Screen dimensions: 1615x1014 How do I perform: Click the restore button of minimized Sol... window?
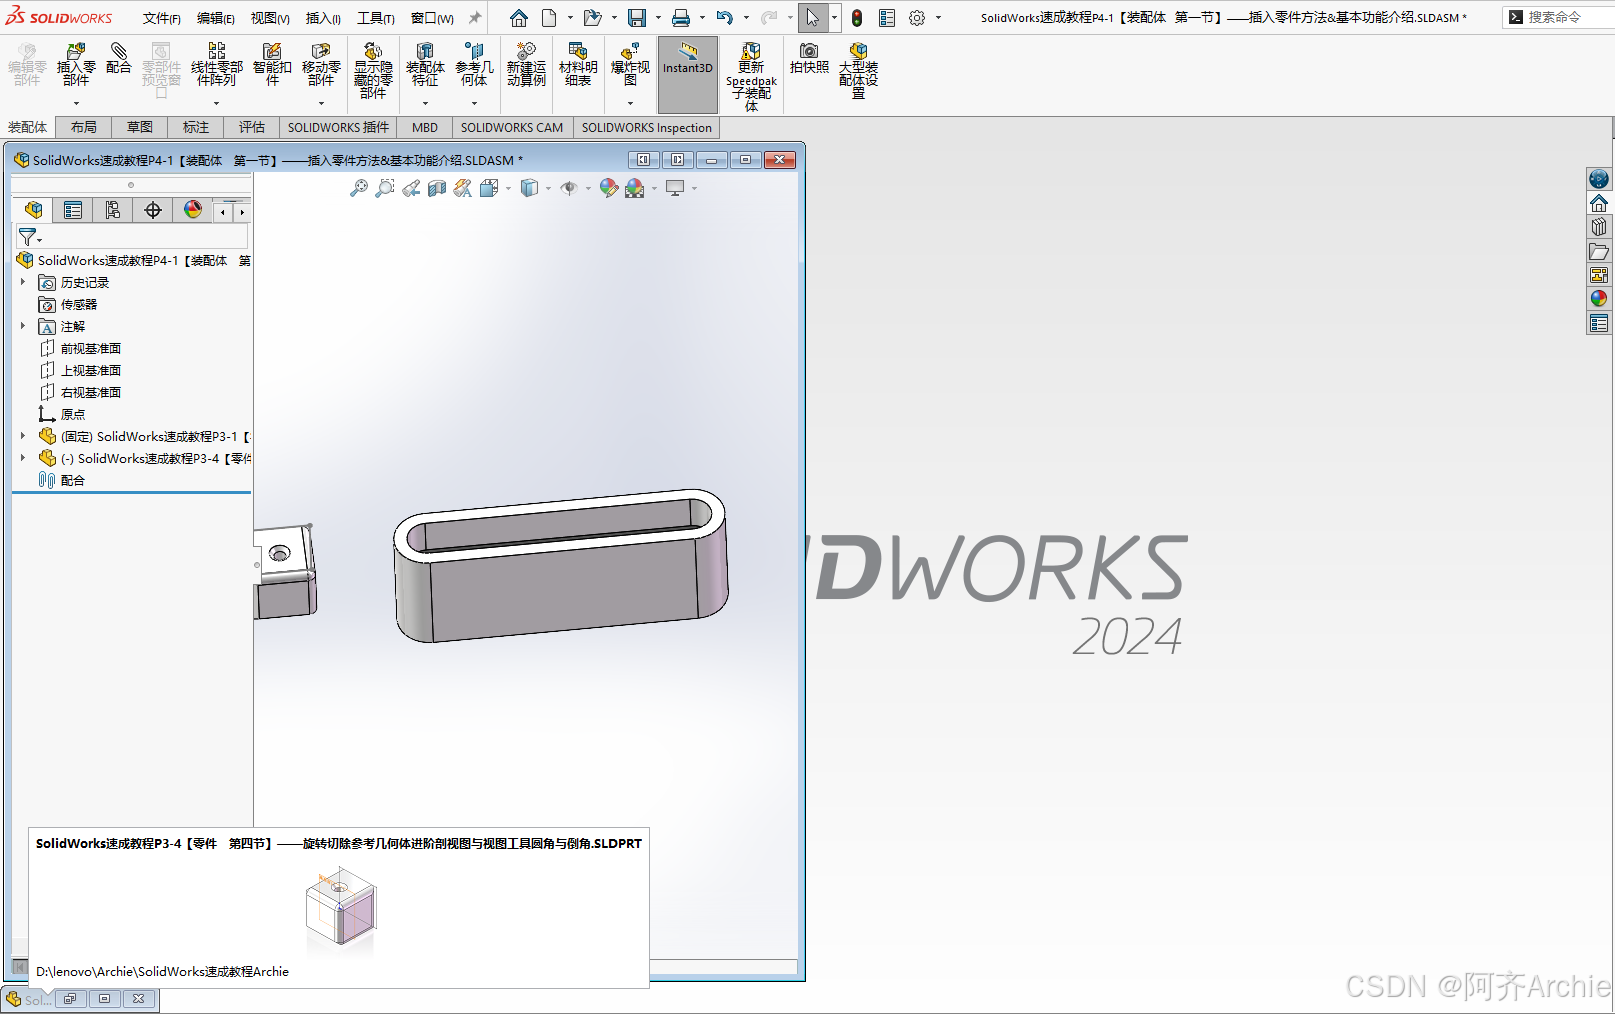point(69,998)
